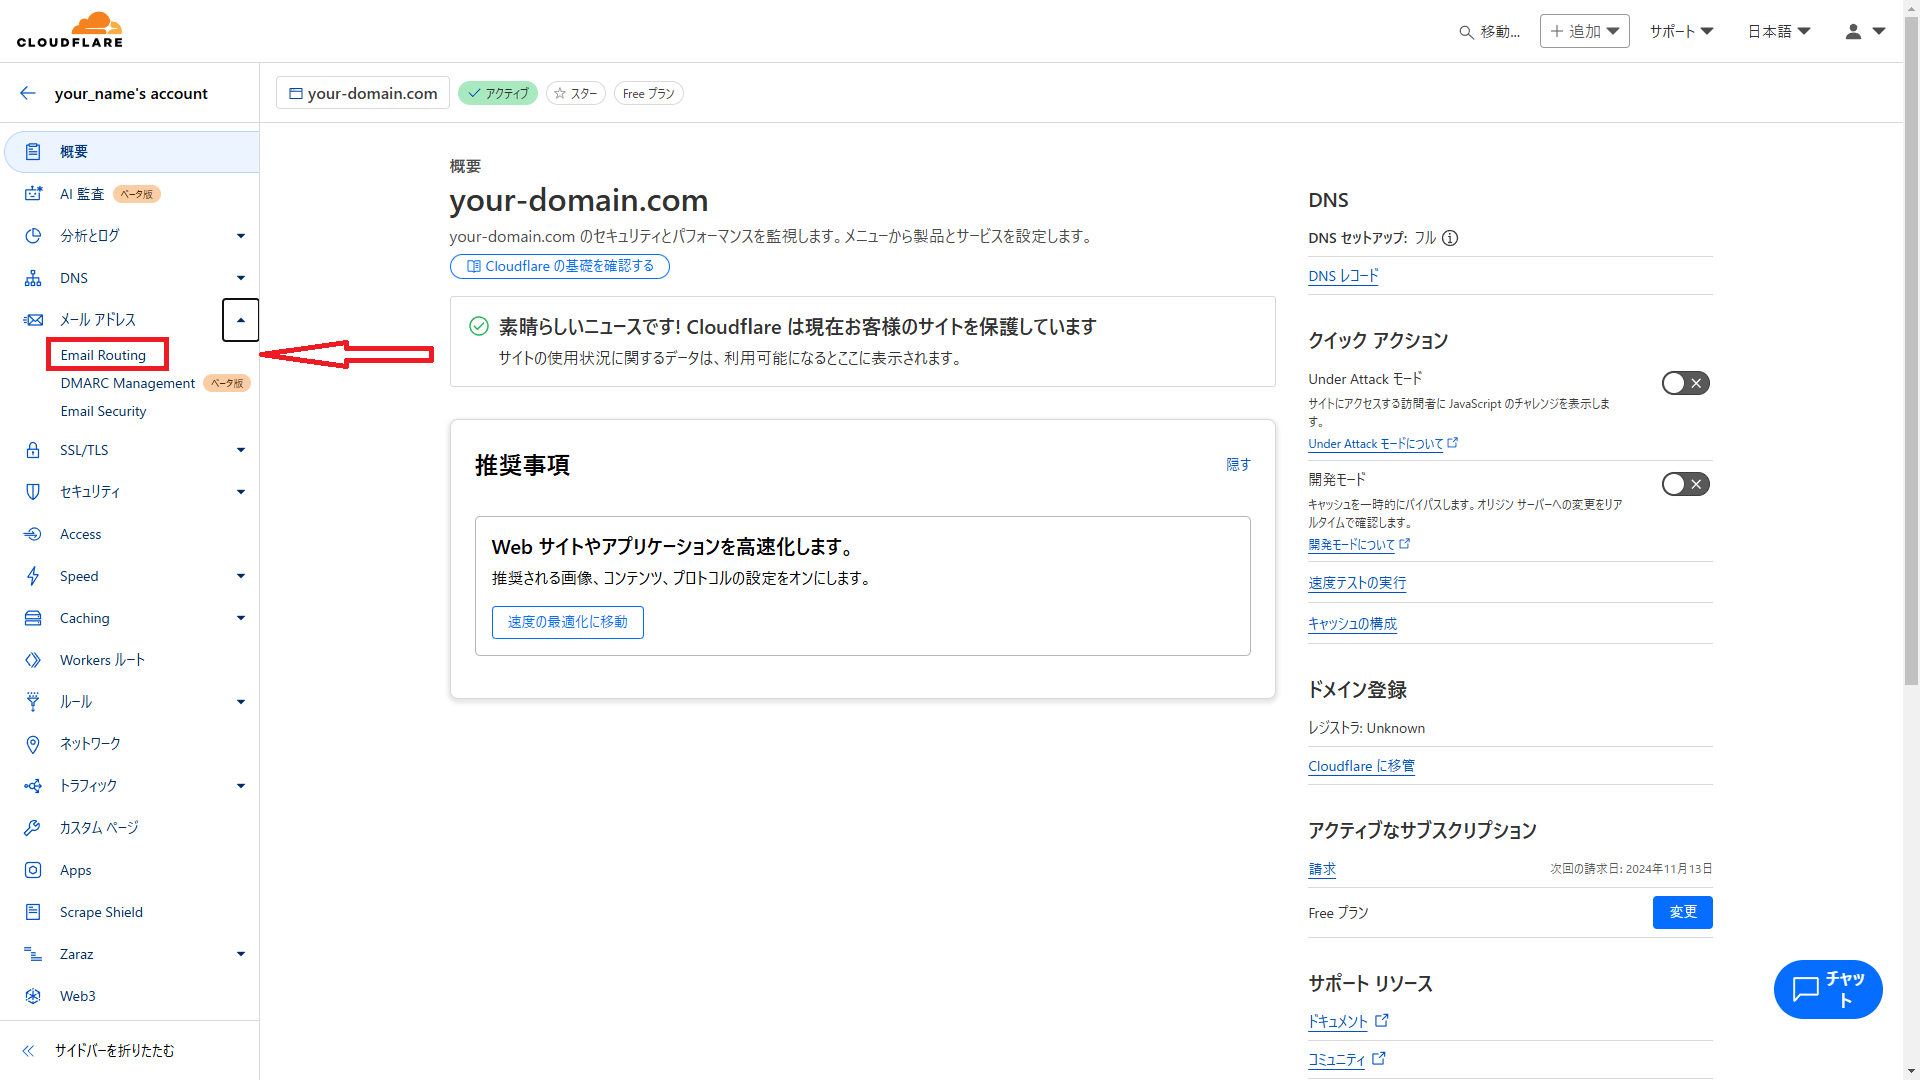Viewport: 1920px width, 1080px height.
Task: Select the Speed lightning icon
Action: (x=33, y=576)
